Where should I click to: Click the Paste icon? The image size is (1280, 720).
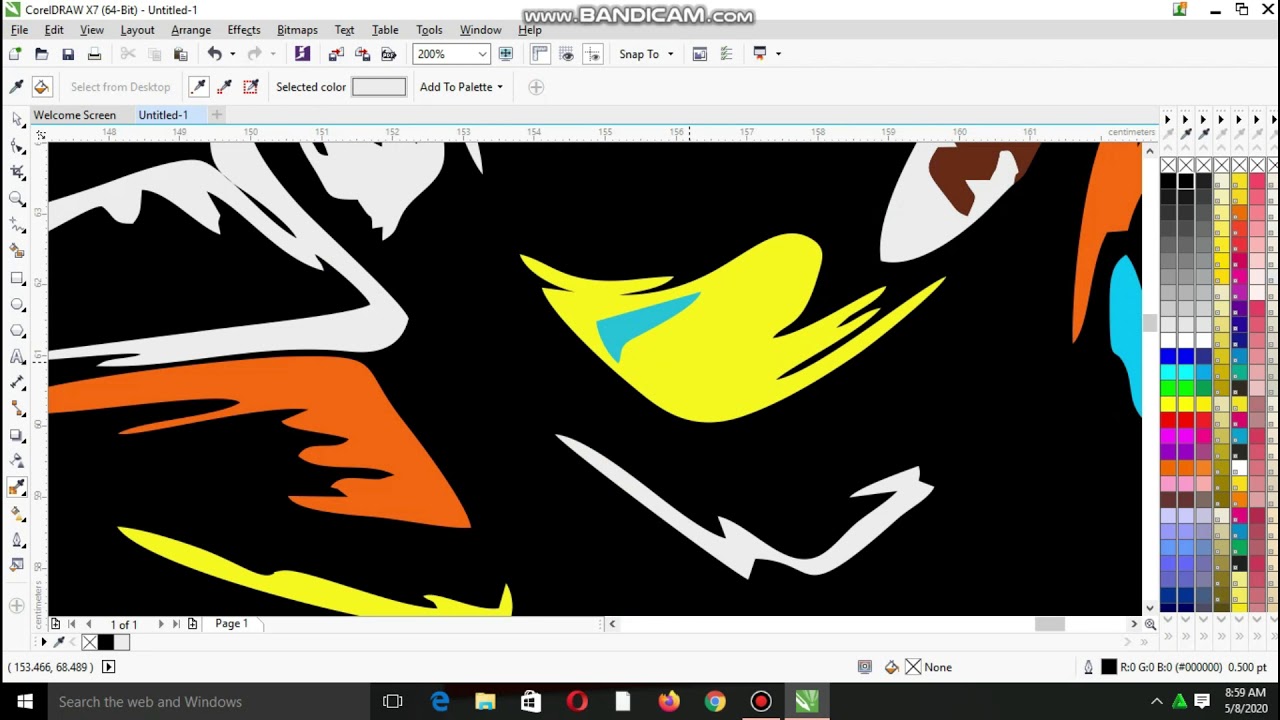coord(181,54)
